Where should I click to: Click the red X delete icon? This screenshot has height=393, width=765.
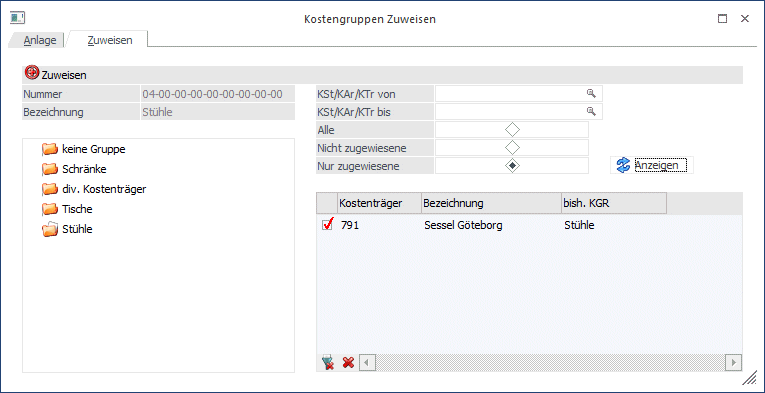(348, 363)
